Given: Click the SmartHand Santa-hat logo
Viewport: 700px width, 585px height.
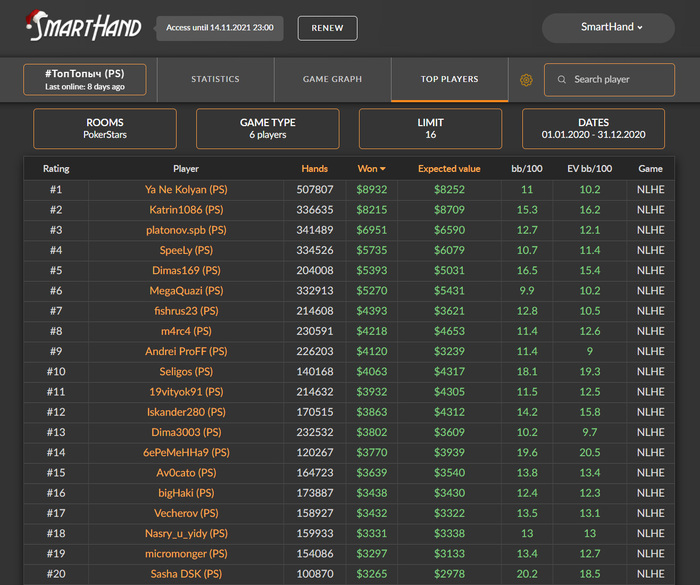Looking at the screenshot, I should (x=83, y=26).
